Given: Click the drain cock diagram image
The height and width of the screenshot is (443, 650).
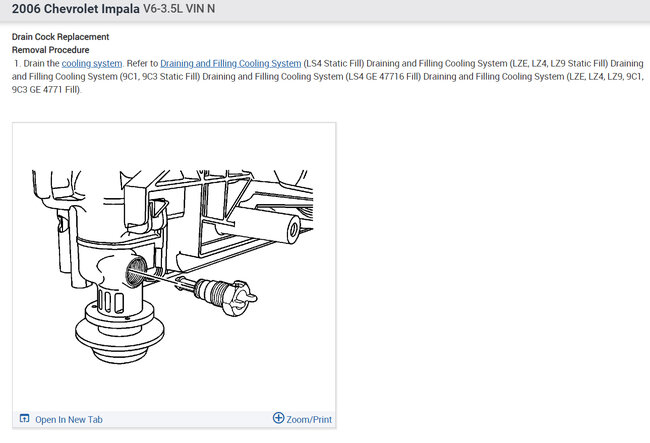Looking at the screenshot, I should pyautogui.click(x=172, y=266).
